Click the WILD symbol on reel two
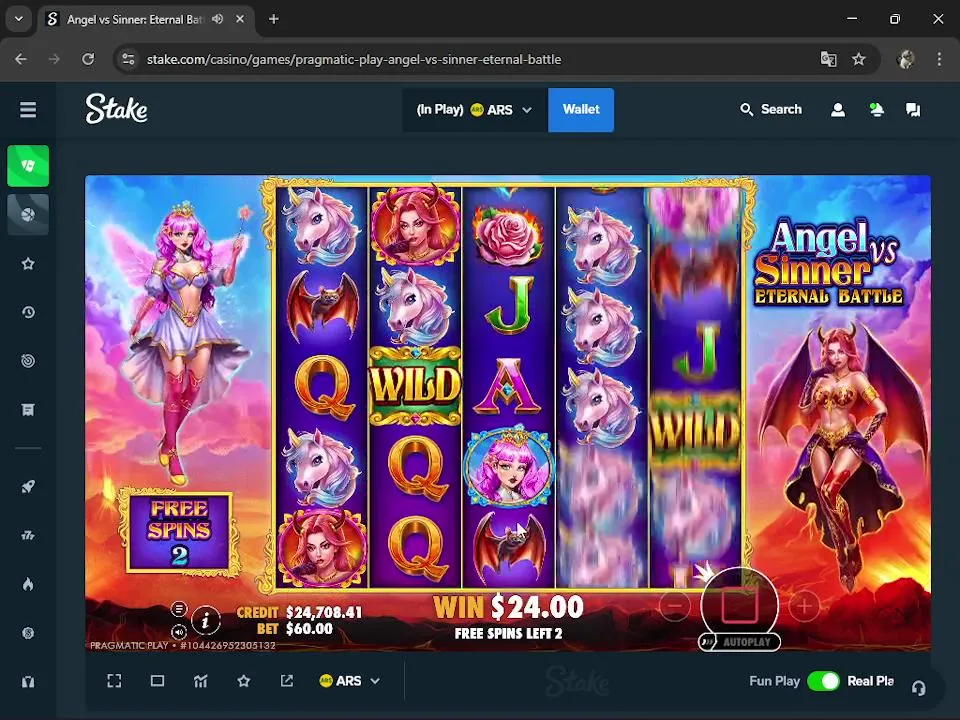This screenshot has width=960, height=720. coord(415,386)
